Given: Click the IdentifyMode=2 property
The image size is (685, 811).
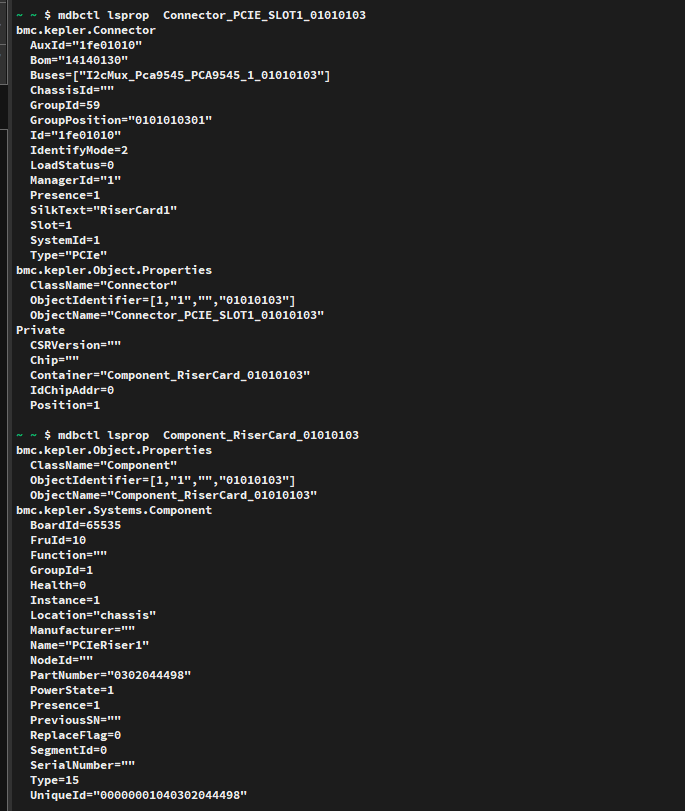Looking at the screenshot, I should [79, 150].
